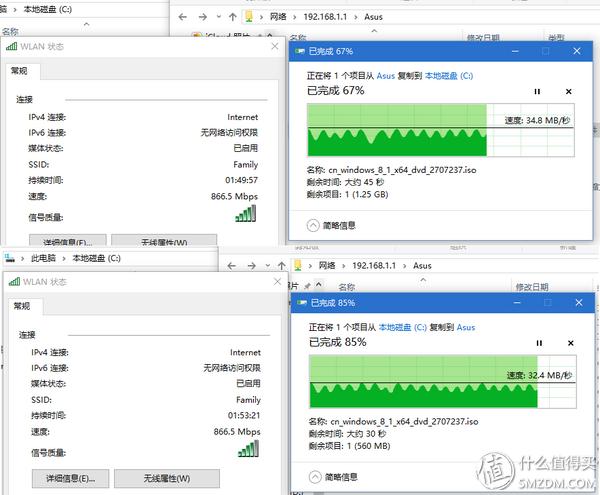Expand chevron above 名称 in upper-left Explorer

tap(86, 24)
